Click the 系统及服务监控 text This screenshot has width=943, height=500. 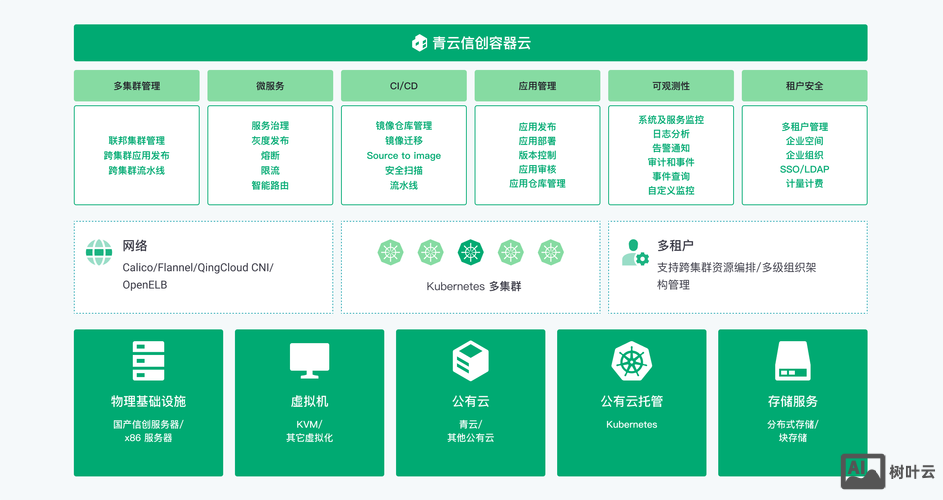tap(671, 119)
